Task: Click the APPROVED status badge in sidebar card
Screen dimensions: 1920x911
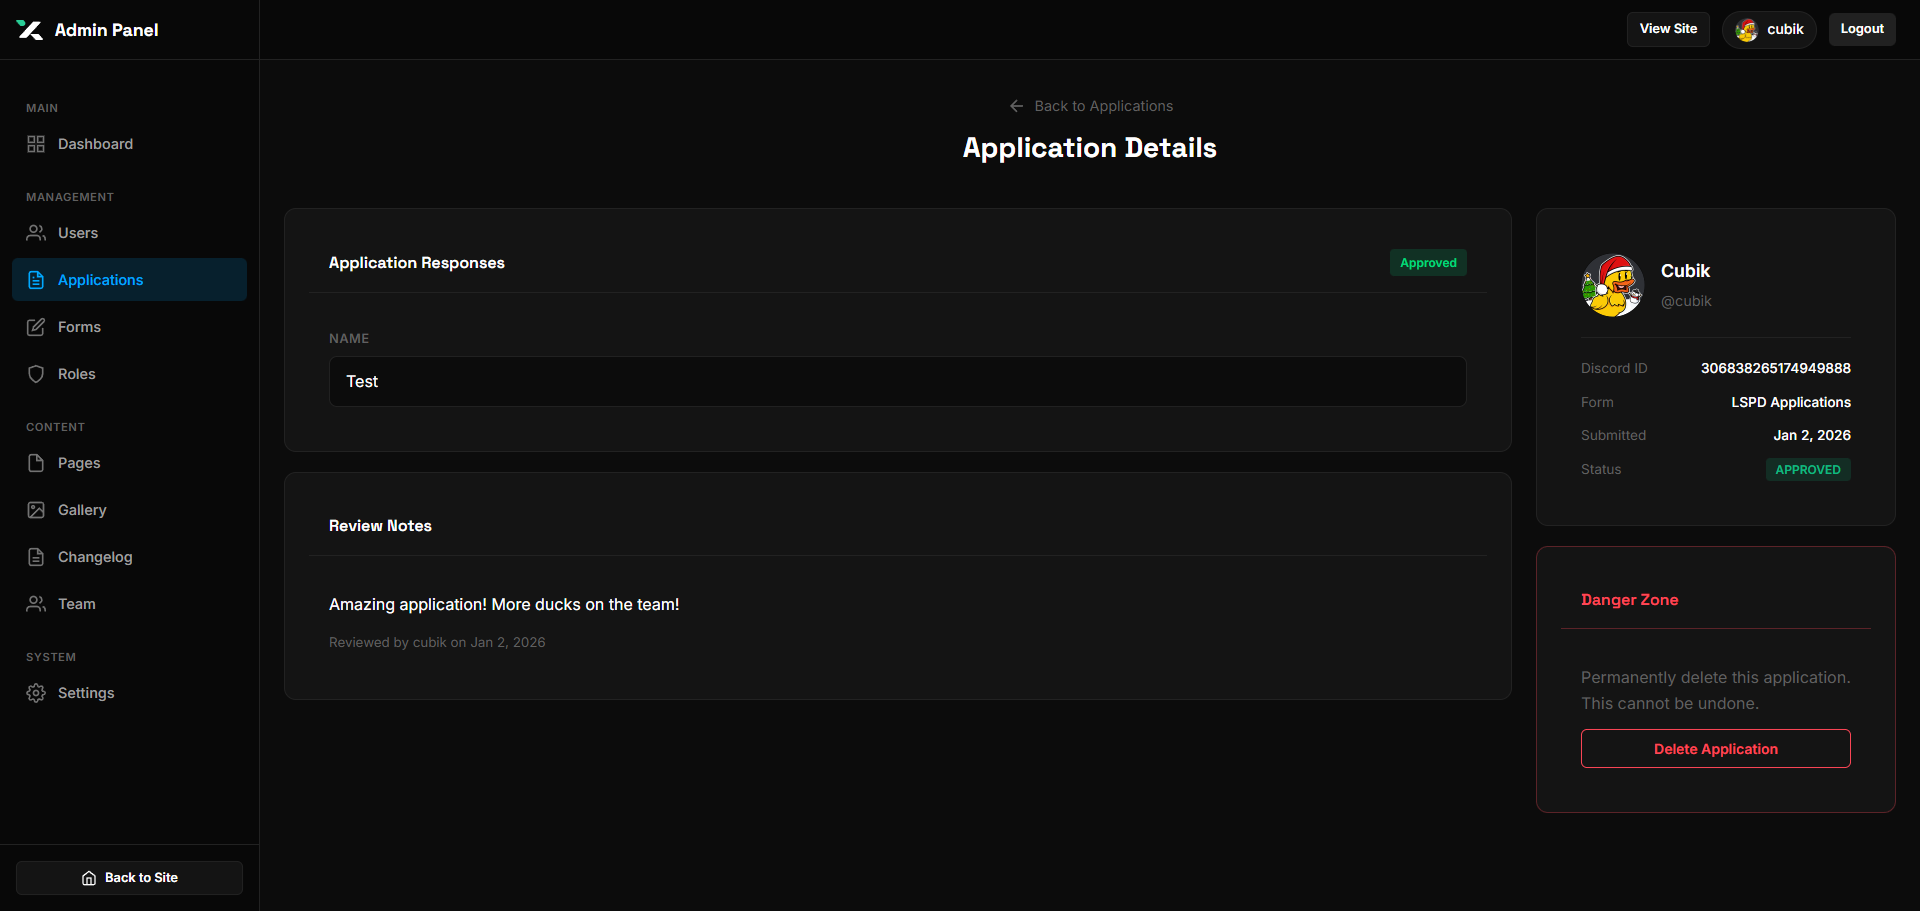Action: click(1808, 469)
